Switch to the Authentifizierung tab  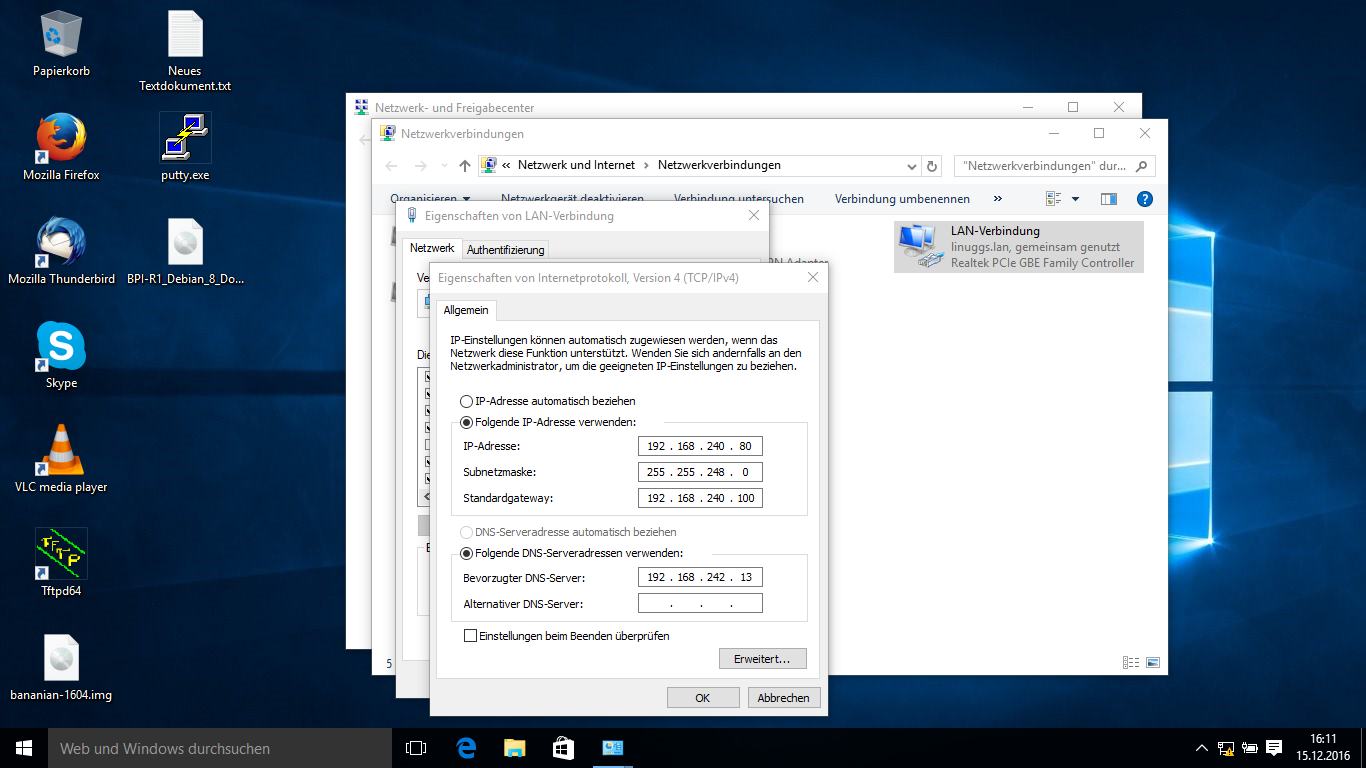(505, 250)
